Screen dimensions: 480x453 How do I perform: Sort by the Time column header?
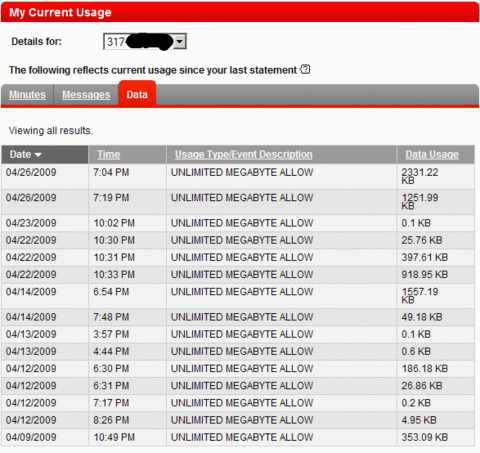[x=109, y=154]
